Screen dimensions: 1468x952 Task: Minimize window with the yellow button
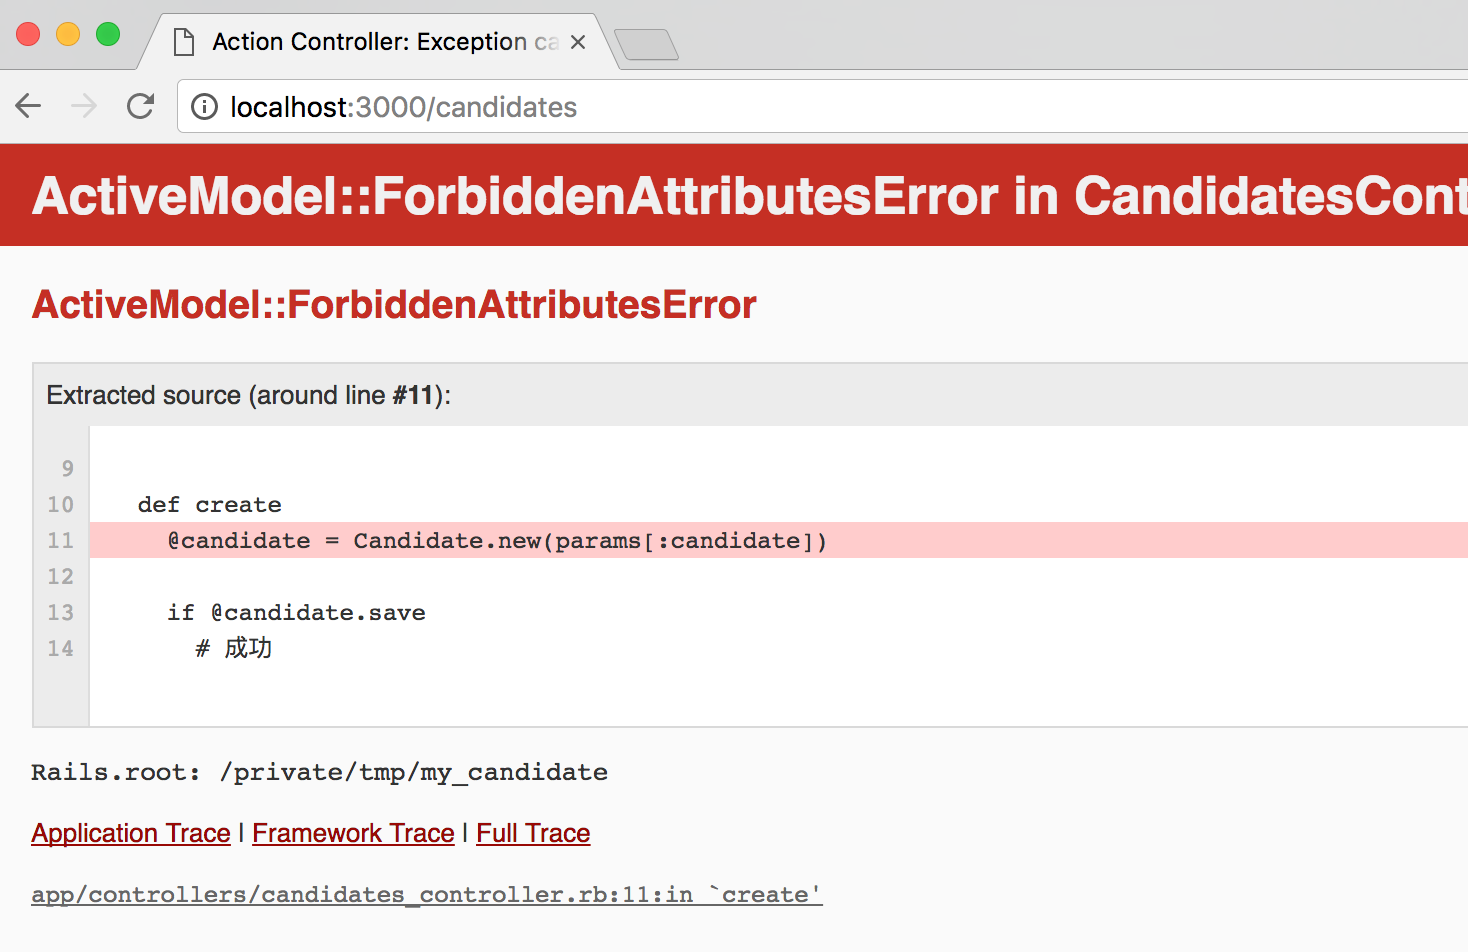[x=68, y=34]
